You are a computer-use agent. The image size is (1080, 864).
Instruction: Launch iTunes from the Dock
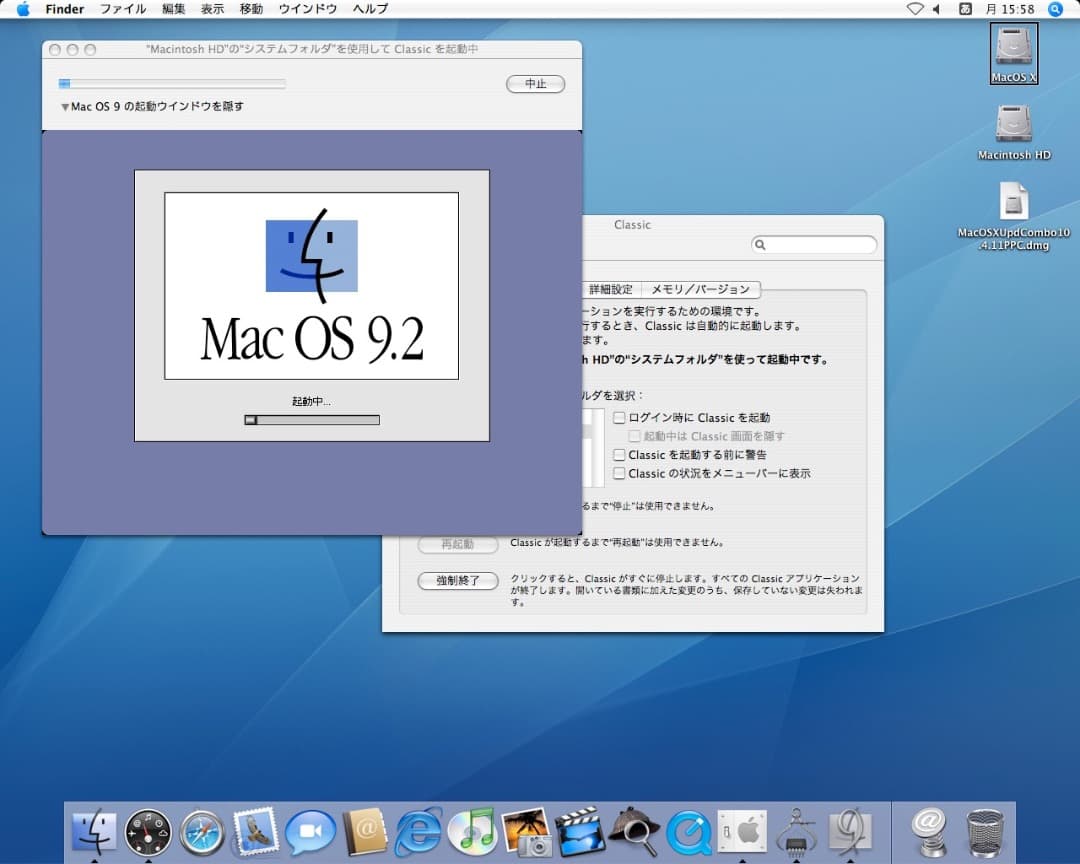(472, 832)
